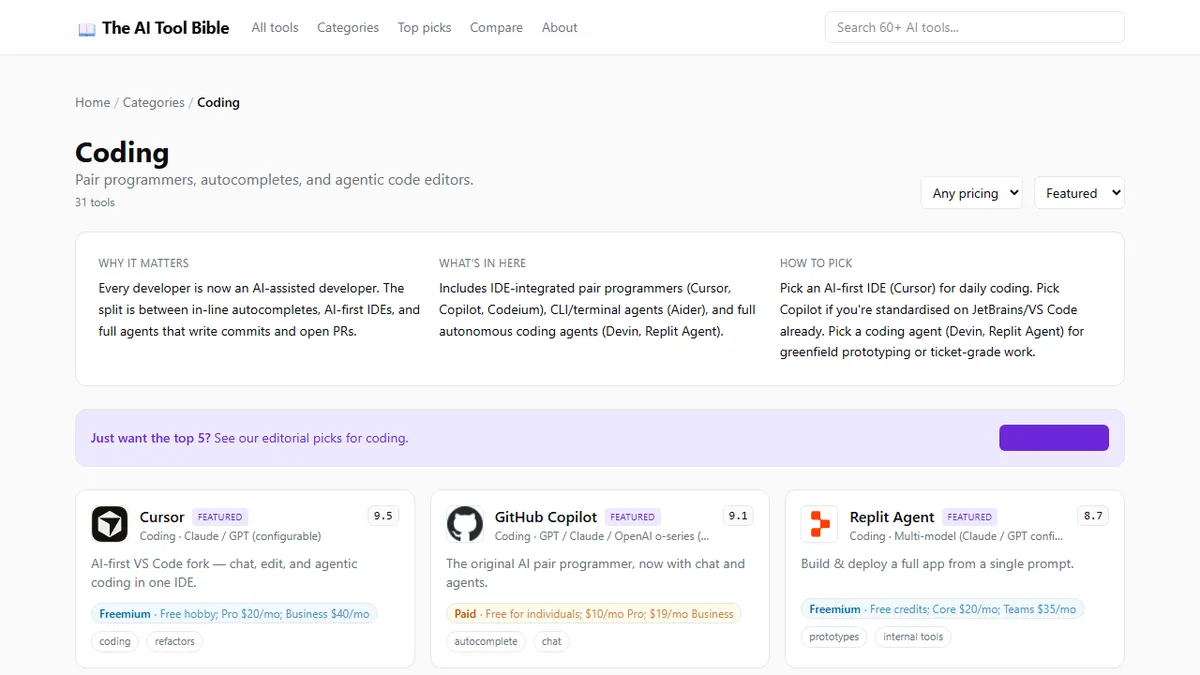Open the Cursor logo icon
This screenshot has width=1200, height=675.
click(x=110, y=524)
